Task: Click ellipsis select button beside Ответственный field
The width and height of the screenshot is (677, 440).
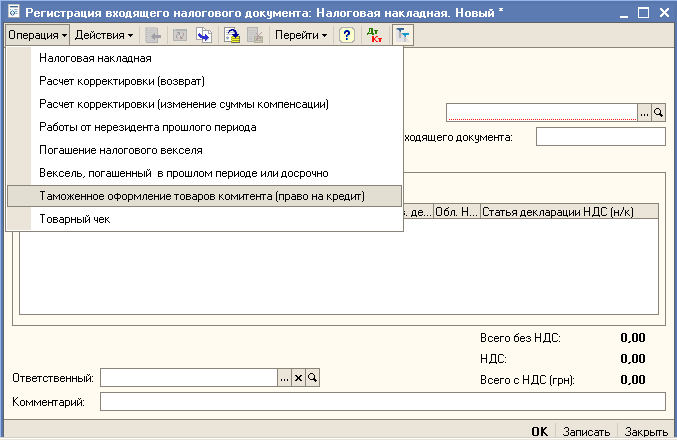Action: coord(284,378)
